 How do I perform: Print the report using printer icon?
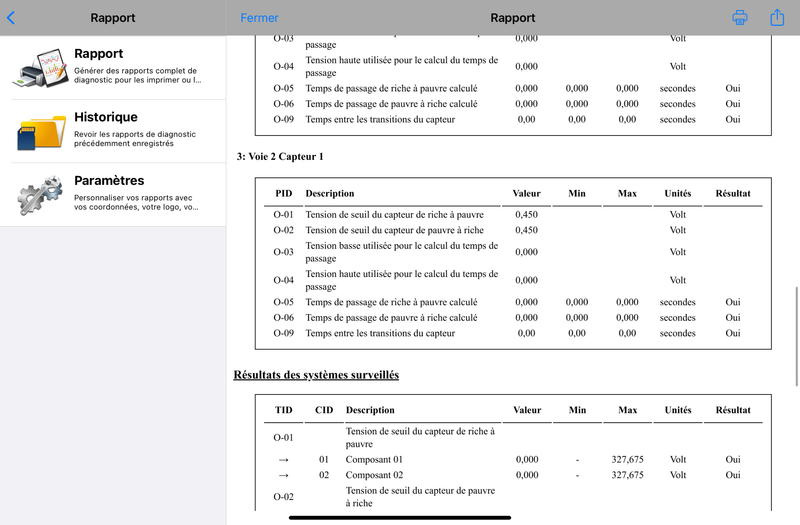coord(740,18)
